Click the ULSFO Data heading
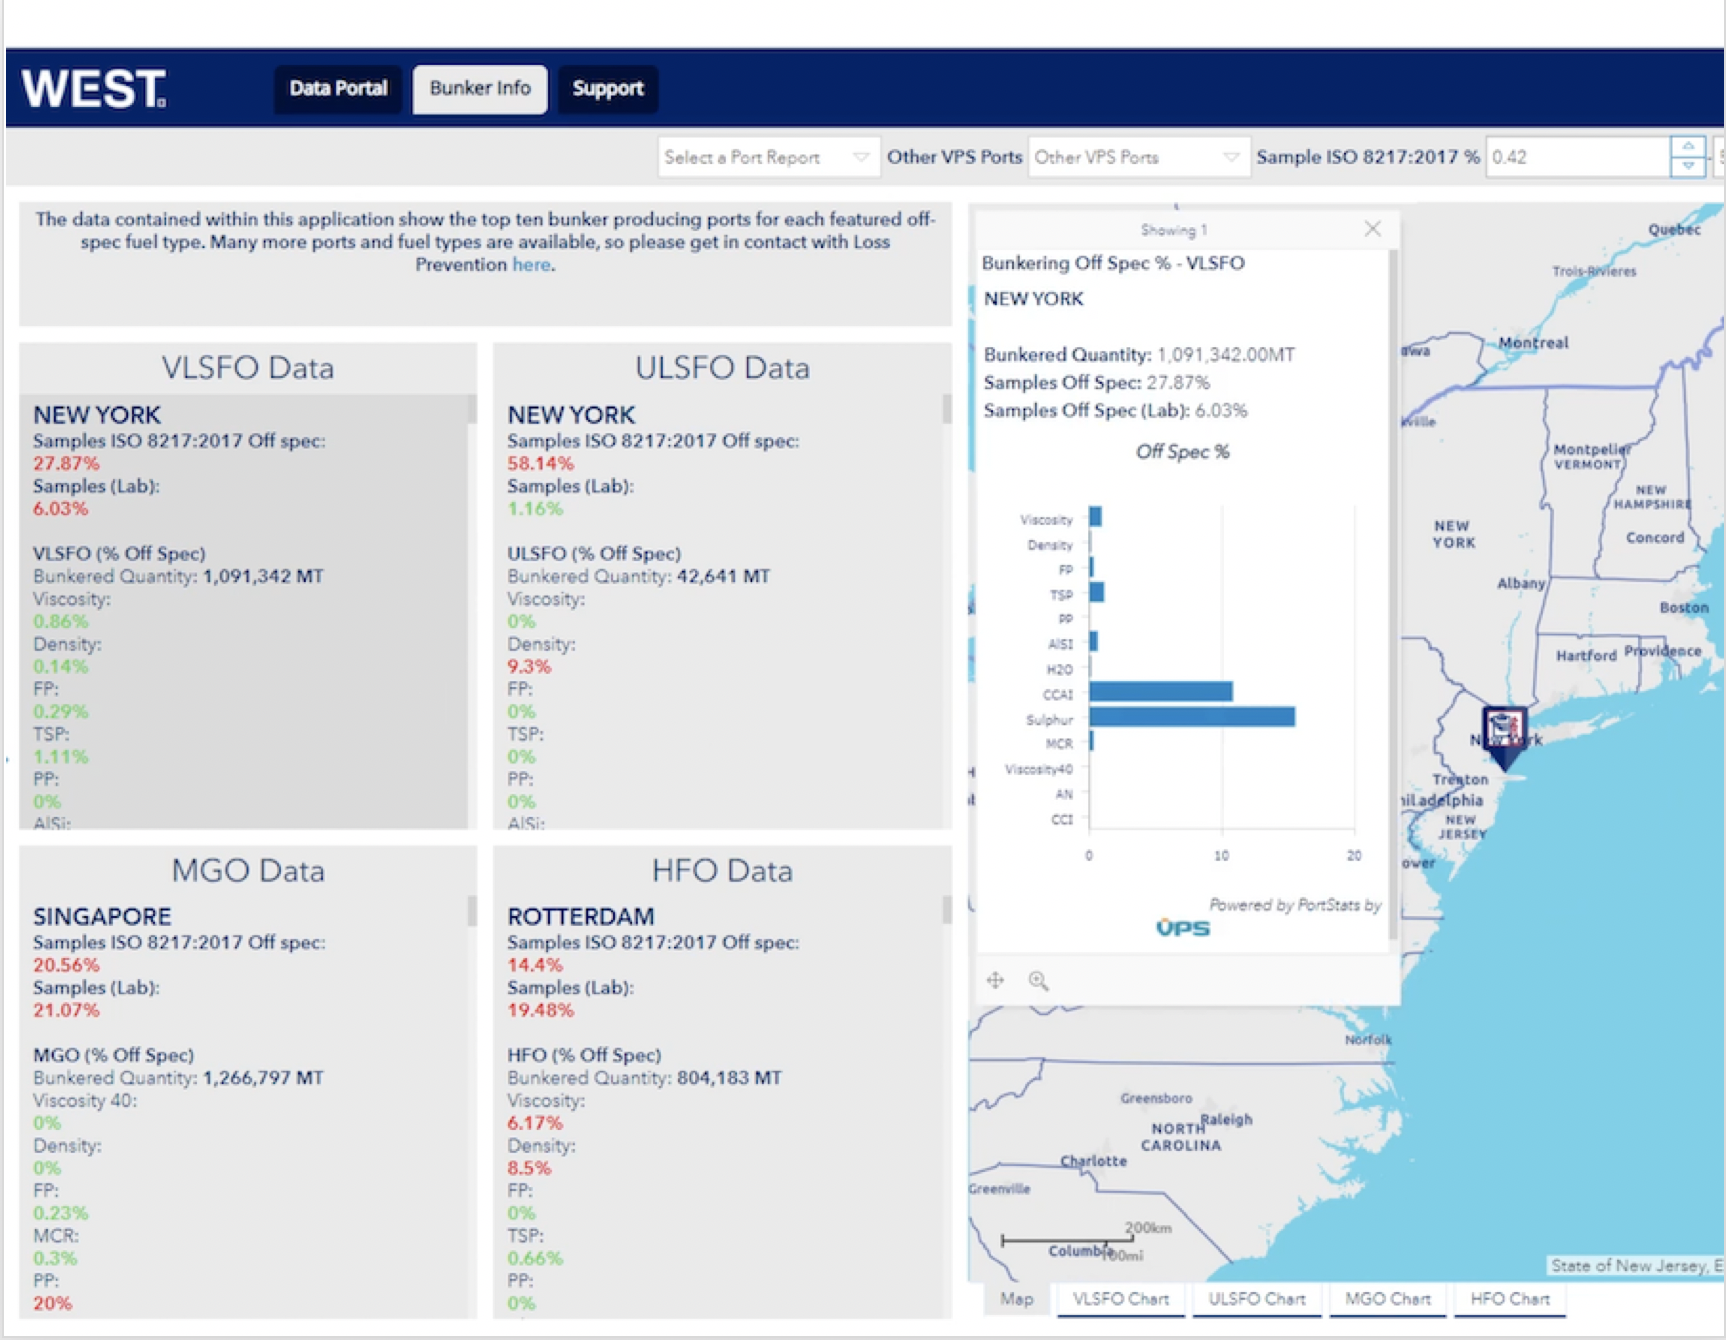1726x1340 pixels. tap(722, 368)
